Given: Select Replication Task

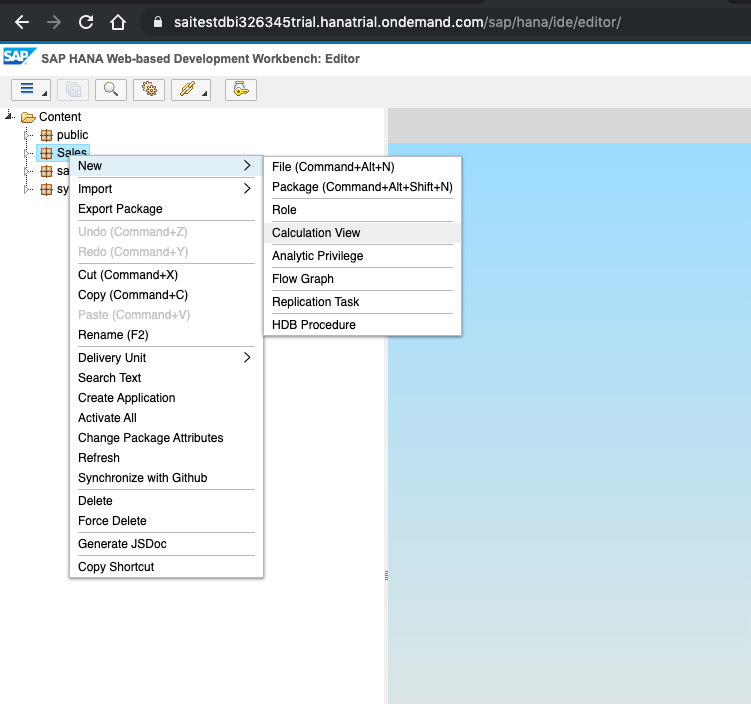Looking at the screenshot, I should [x=363, y=302].
